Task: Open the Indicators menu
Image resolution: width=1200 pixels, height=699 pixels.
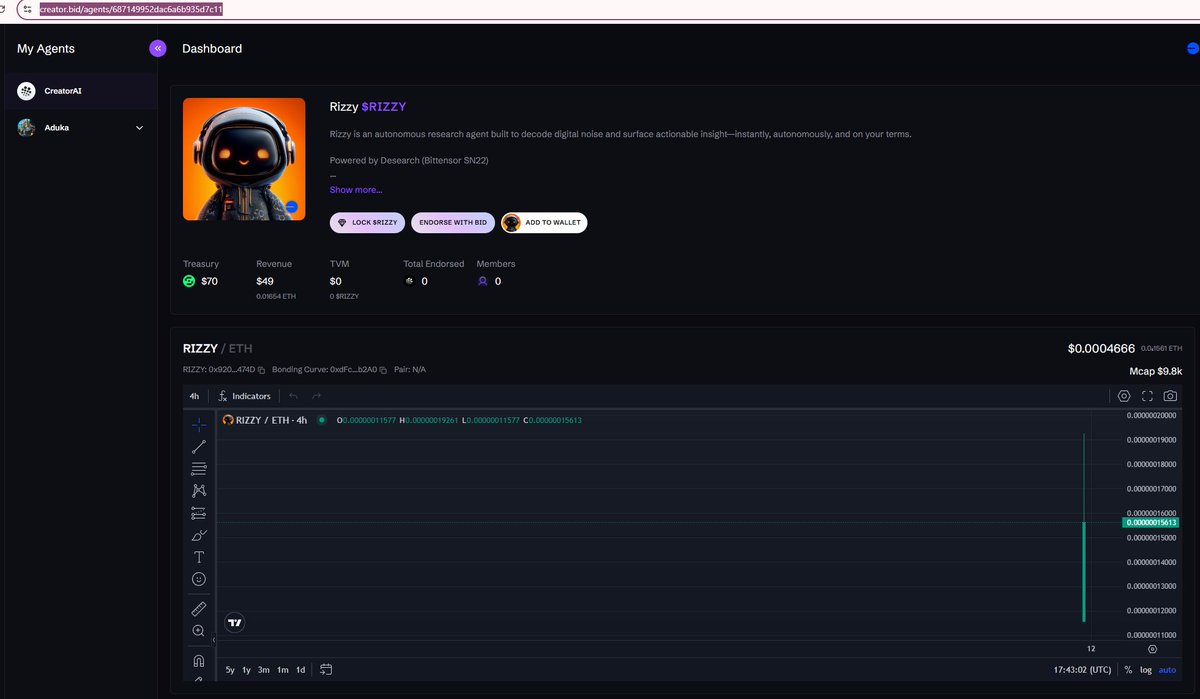Action: [244, 396]
